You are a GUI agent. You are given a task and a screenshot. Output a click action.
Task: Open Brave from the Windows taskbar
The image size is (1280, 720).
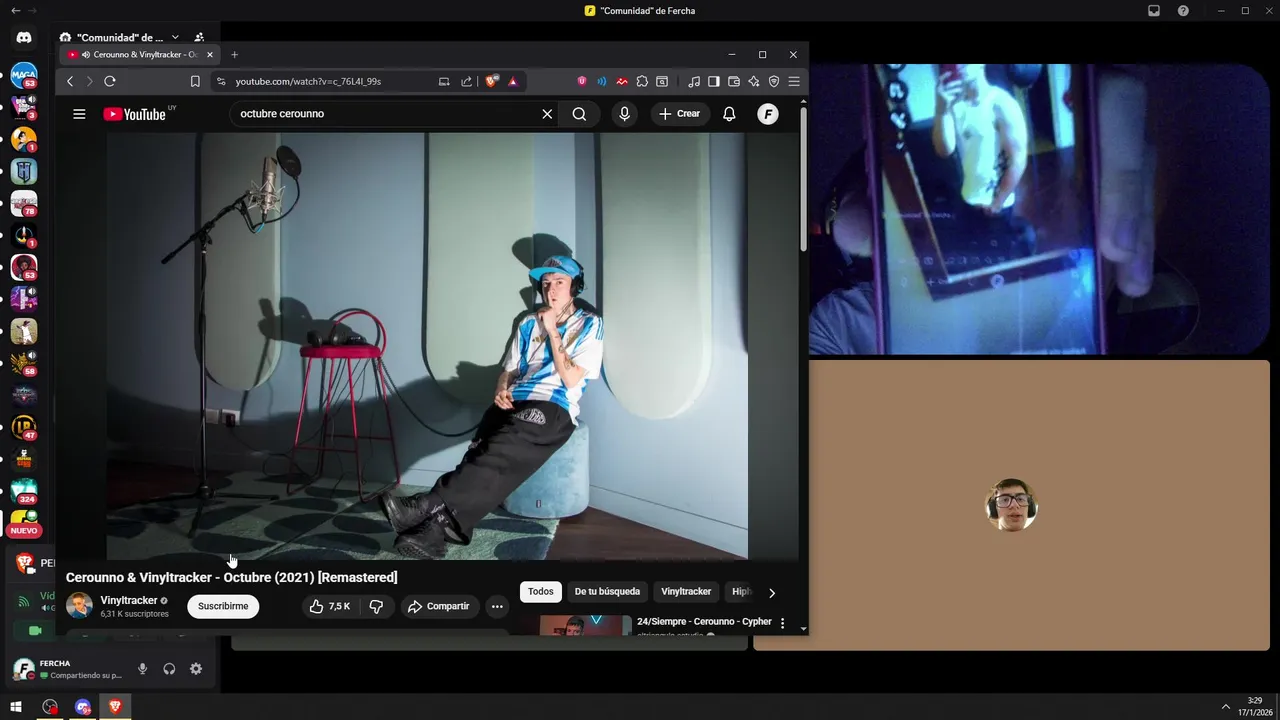[115, 707]
